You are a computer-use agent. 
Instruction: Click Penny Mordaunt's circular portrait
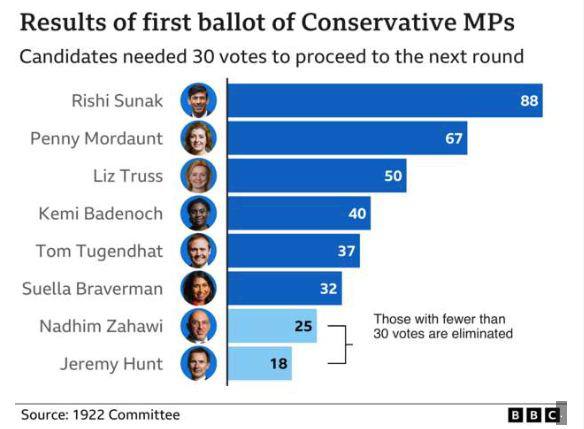click(x=199, y=138)
